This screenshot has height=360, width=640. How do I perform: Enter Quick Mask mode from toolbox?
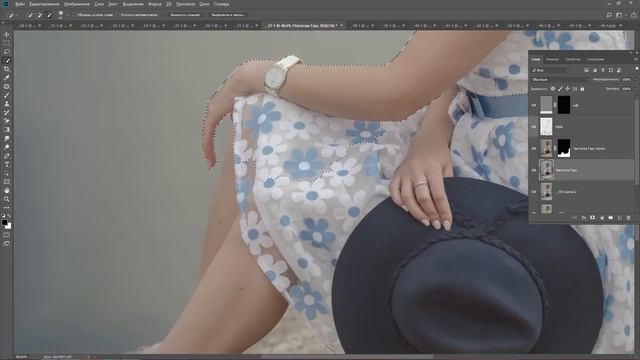(7, 235)
